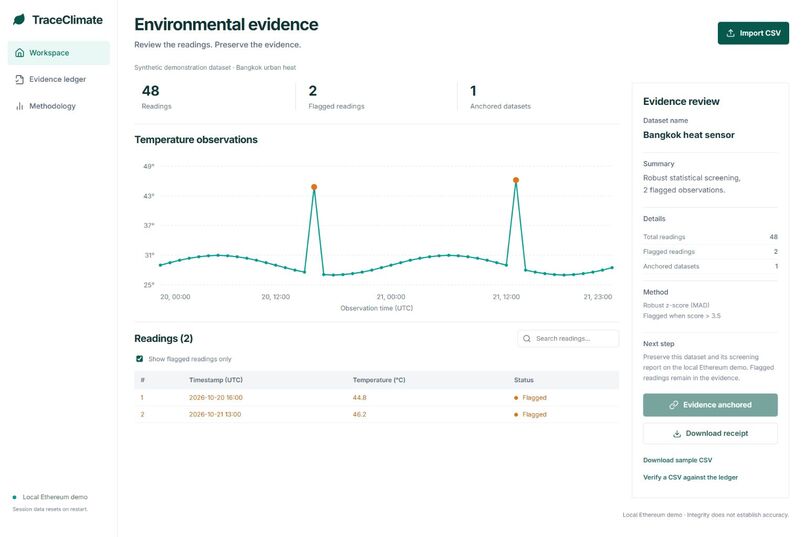Image resolution: width=806 pixels, height=537 pixels.
Task: Click the Synthetic demonstration dataset caption
Action: 215,67
